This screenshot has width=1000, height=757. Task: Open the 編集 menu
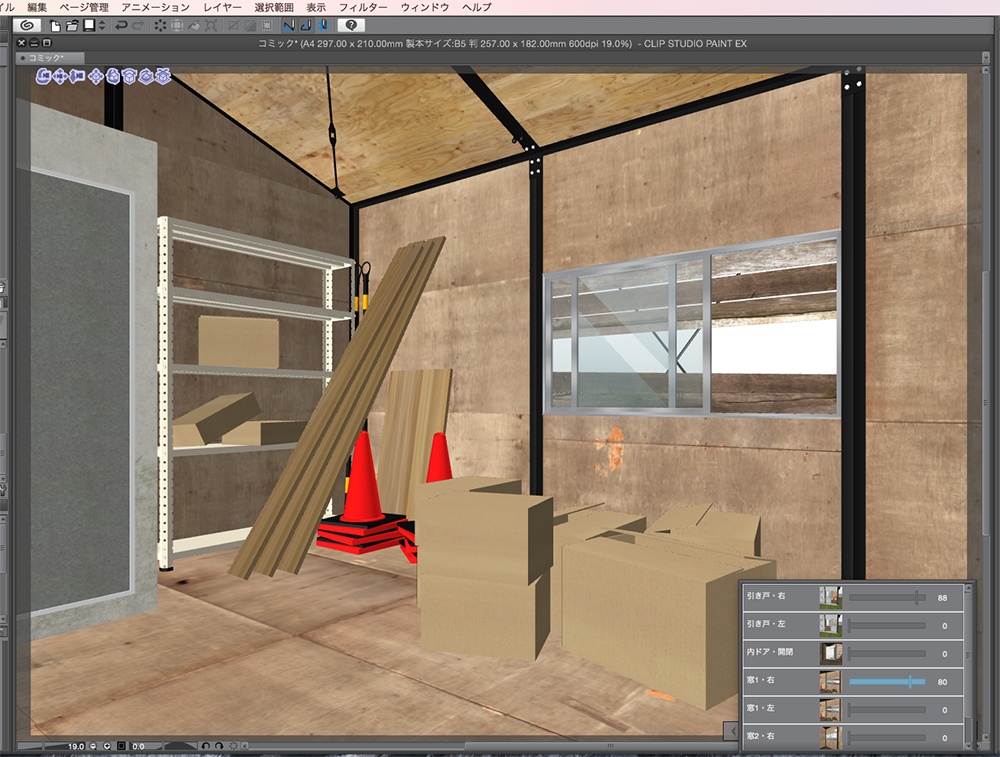click(37, 7)
